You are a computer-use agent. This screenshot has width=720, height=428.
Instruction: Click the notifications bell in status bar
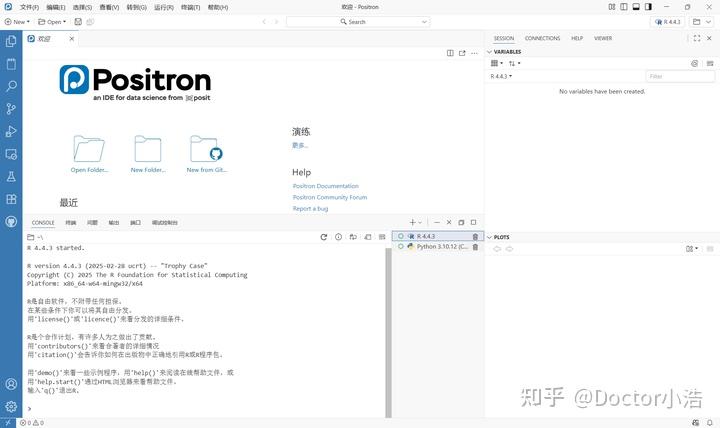click(710, 423)
